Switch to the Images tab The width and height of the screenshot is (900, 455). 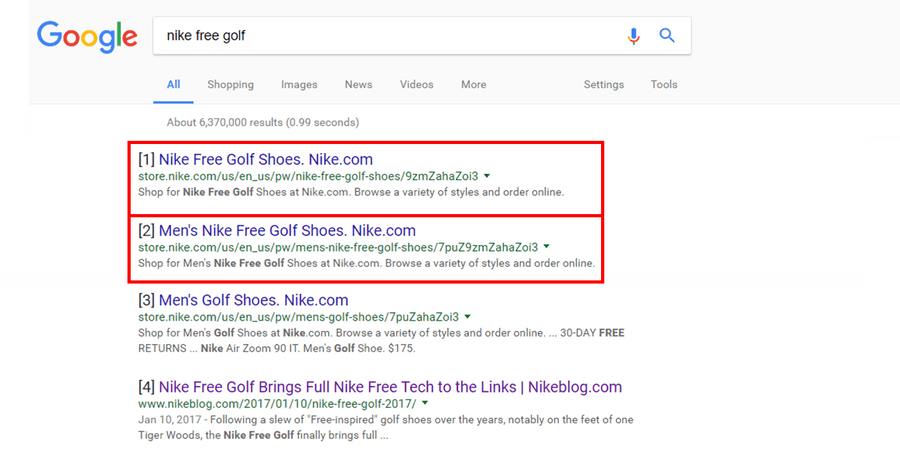[x=299, y=84]
